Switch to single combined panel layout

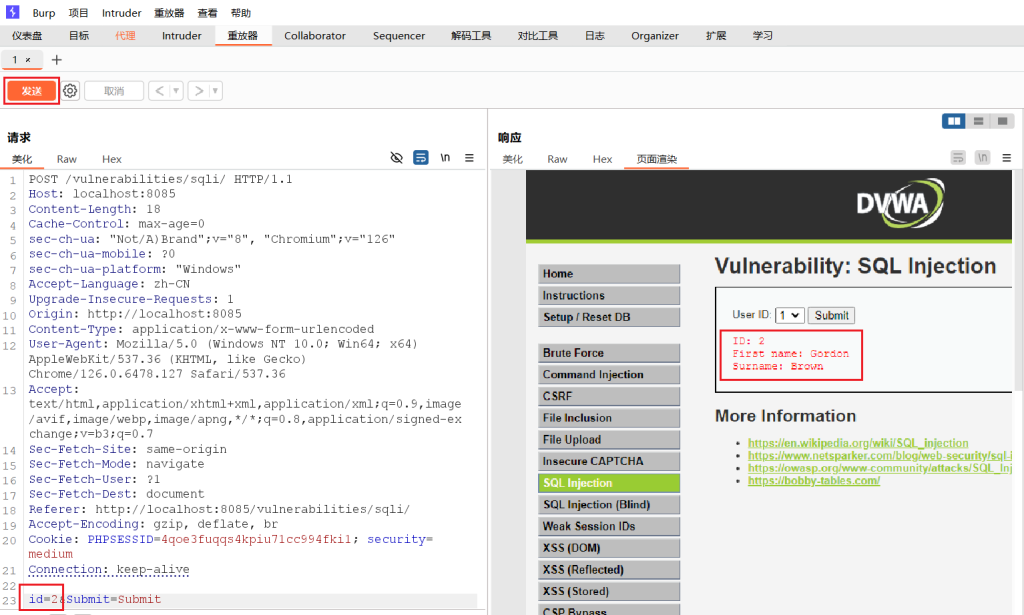(x=1002, y=121)
